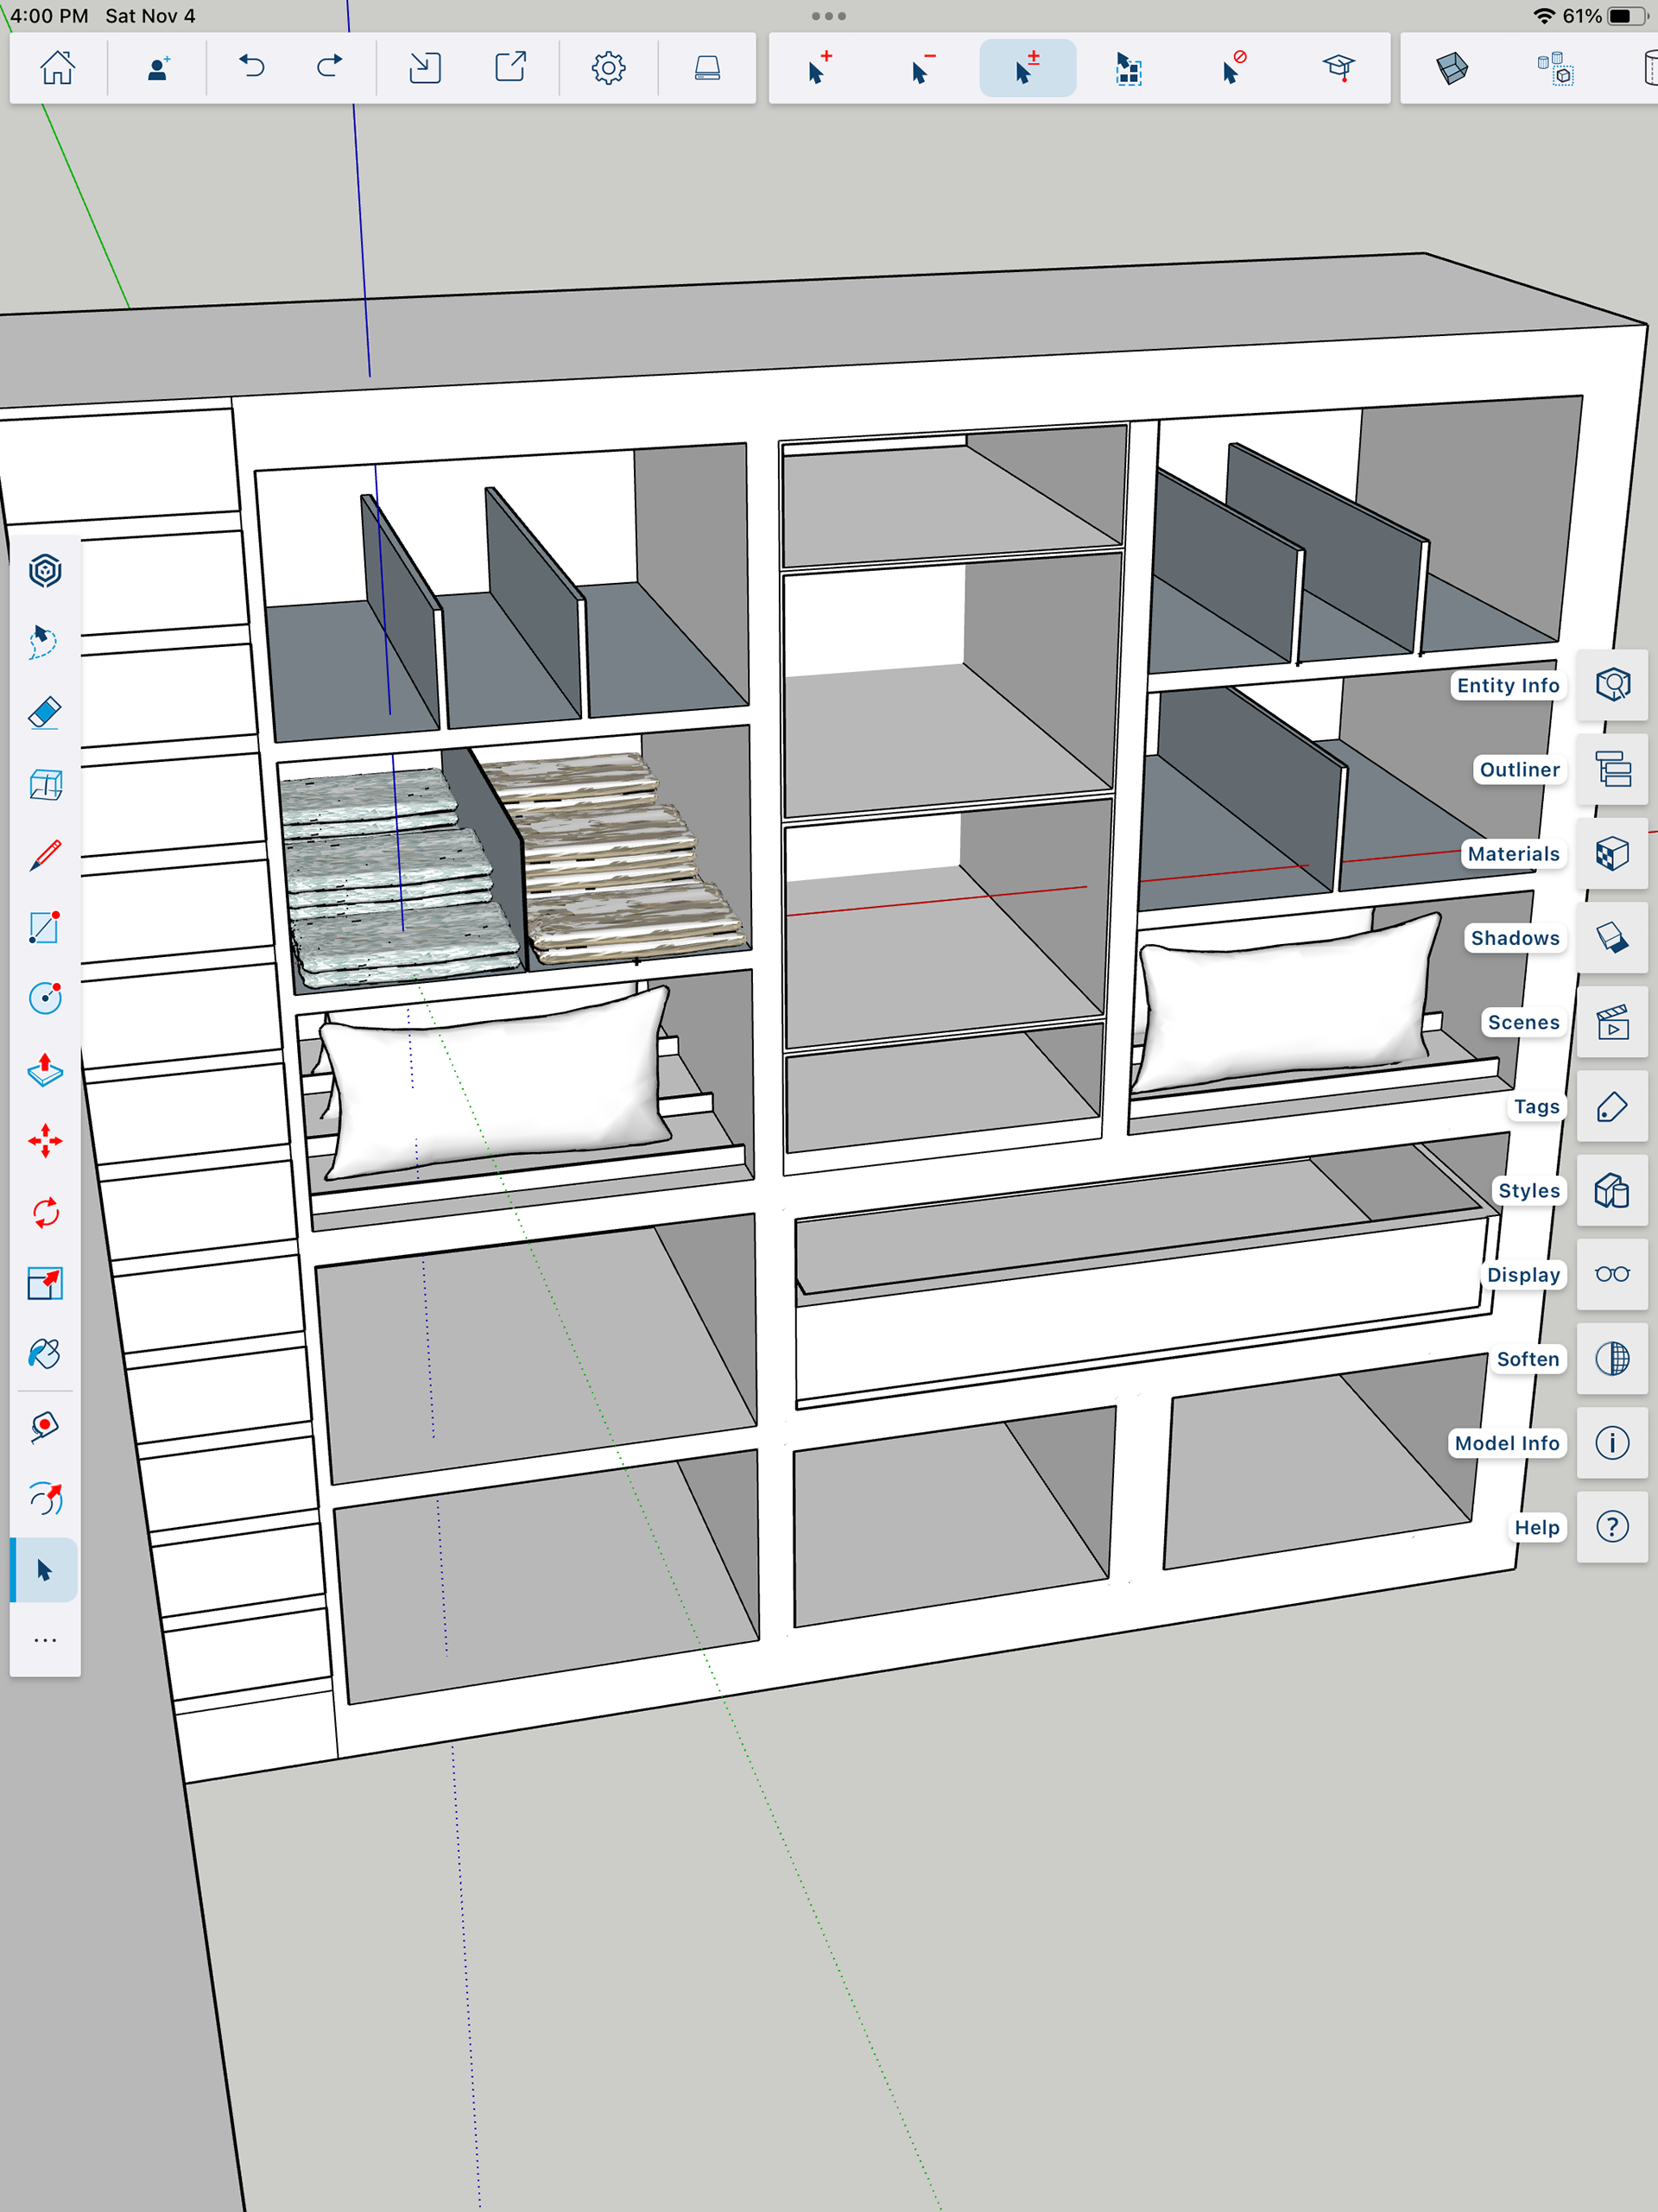The image size is (1658, 2212).
Task: Open the Materials panel icon
Action: click(x=1612, y=854)
